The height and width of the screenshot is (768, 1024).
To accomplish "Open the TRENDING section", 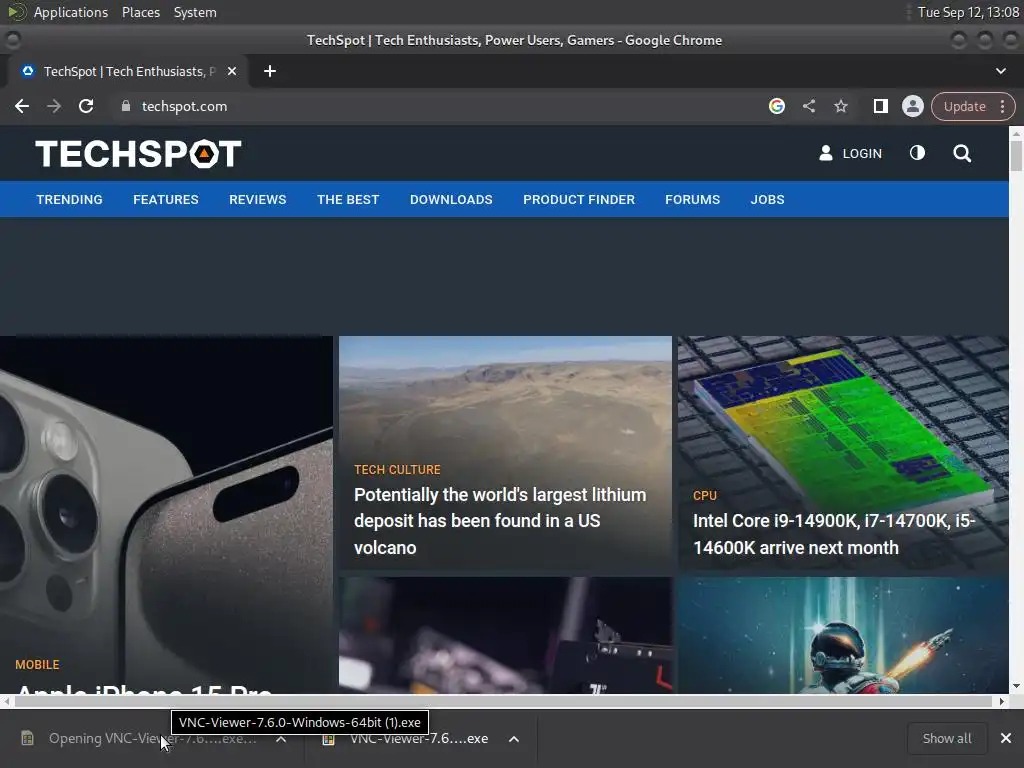I will point(69,200).
